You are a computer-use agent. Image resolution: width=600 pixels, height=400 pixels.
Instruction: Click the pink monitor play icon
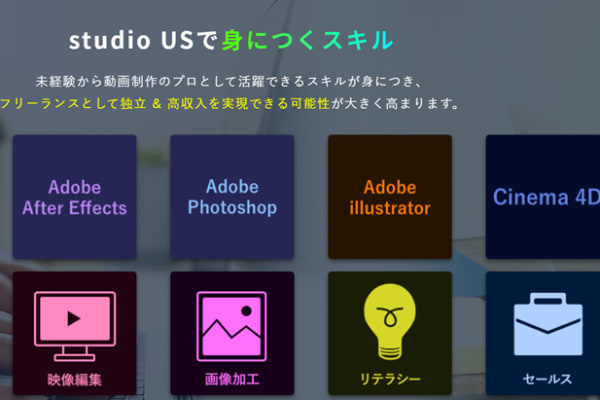click(x=75, y=326)
